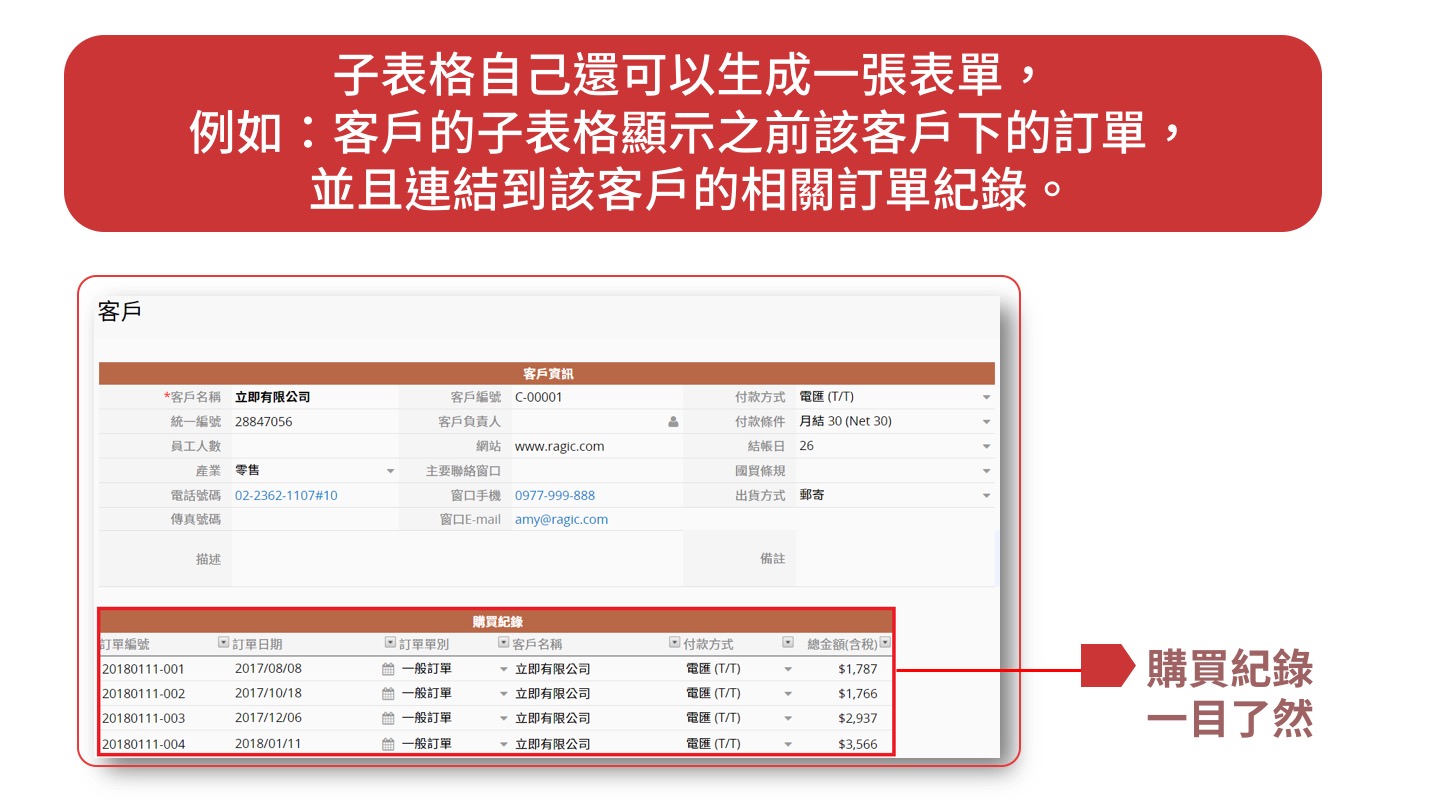
Task: Click total amount $1,787
Action: pos(857,669)
